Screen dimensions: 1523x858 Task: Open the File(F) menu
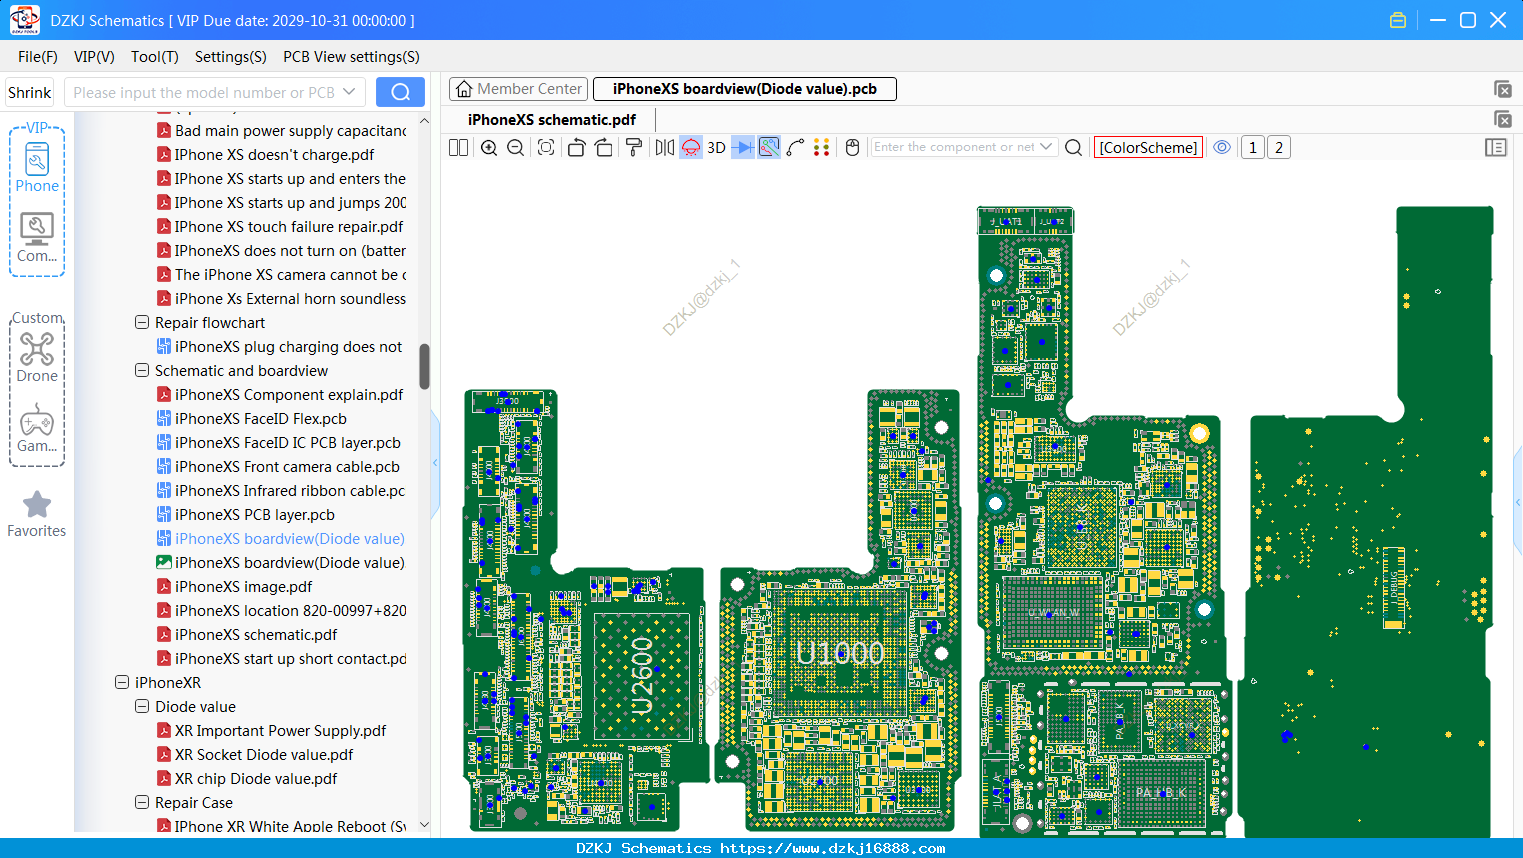[x=38, y=57]
